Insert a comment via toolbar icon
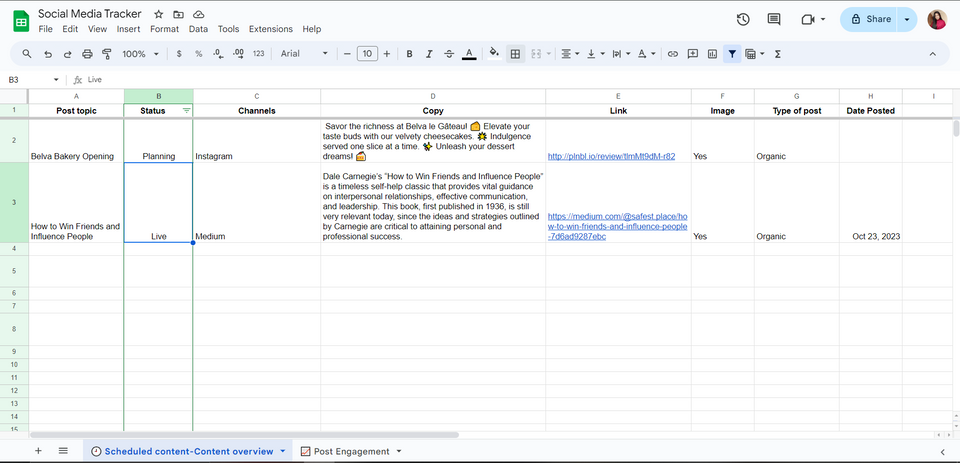 tap(692, 54)
